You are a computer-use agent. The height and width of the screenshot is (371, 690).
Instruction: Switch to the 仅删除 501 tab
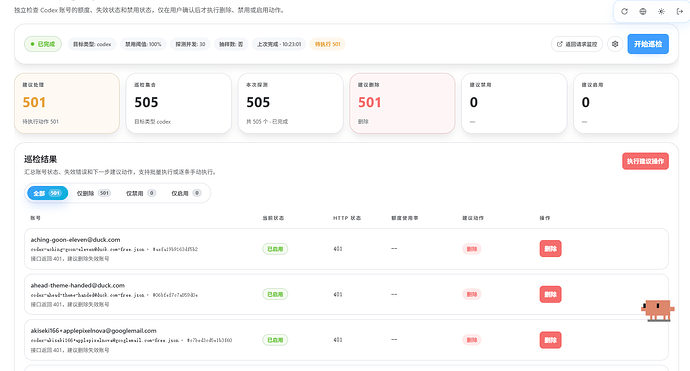[x=93, y=193]
